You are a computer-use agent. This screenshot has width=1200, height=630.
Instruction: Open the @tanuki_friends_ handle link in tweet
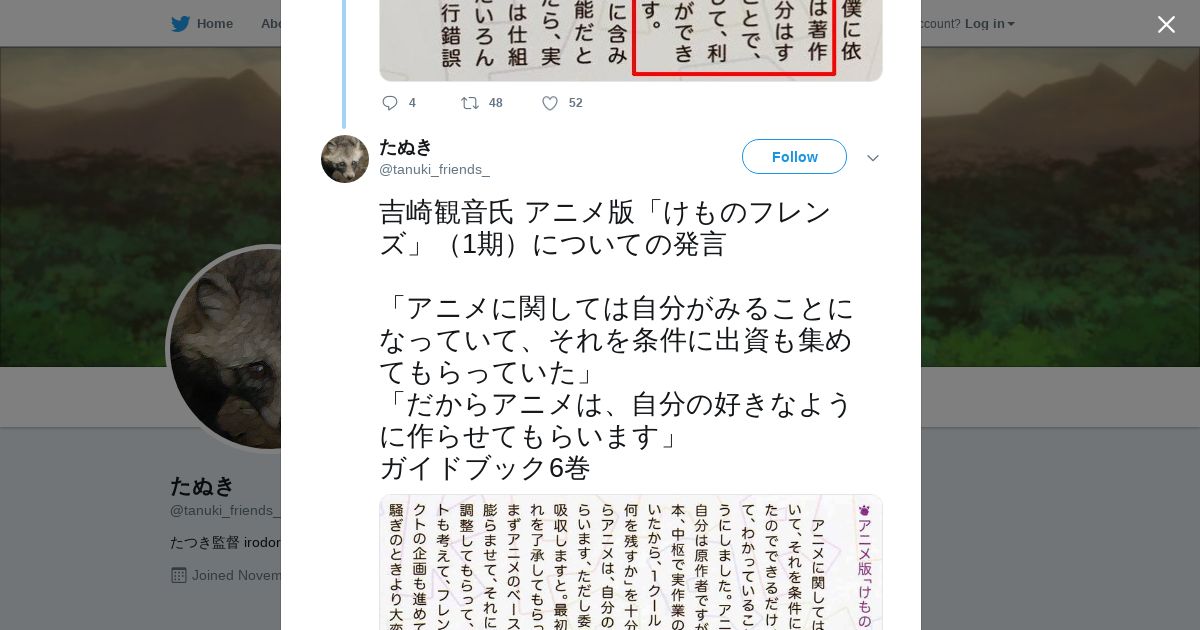pos(434,170)
